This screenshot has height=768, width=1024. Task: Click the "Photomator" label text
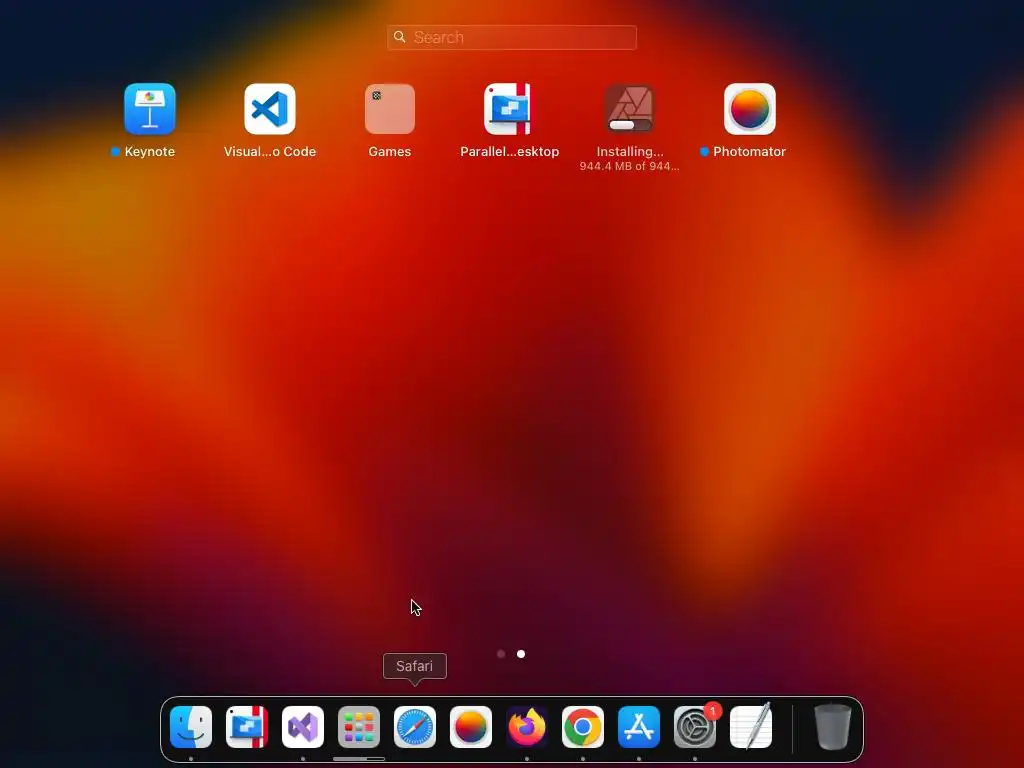[749, 152]
